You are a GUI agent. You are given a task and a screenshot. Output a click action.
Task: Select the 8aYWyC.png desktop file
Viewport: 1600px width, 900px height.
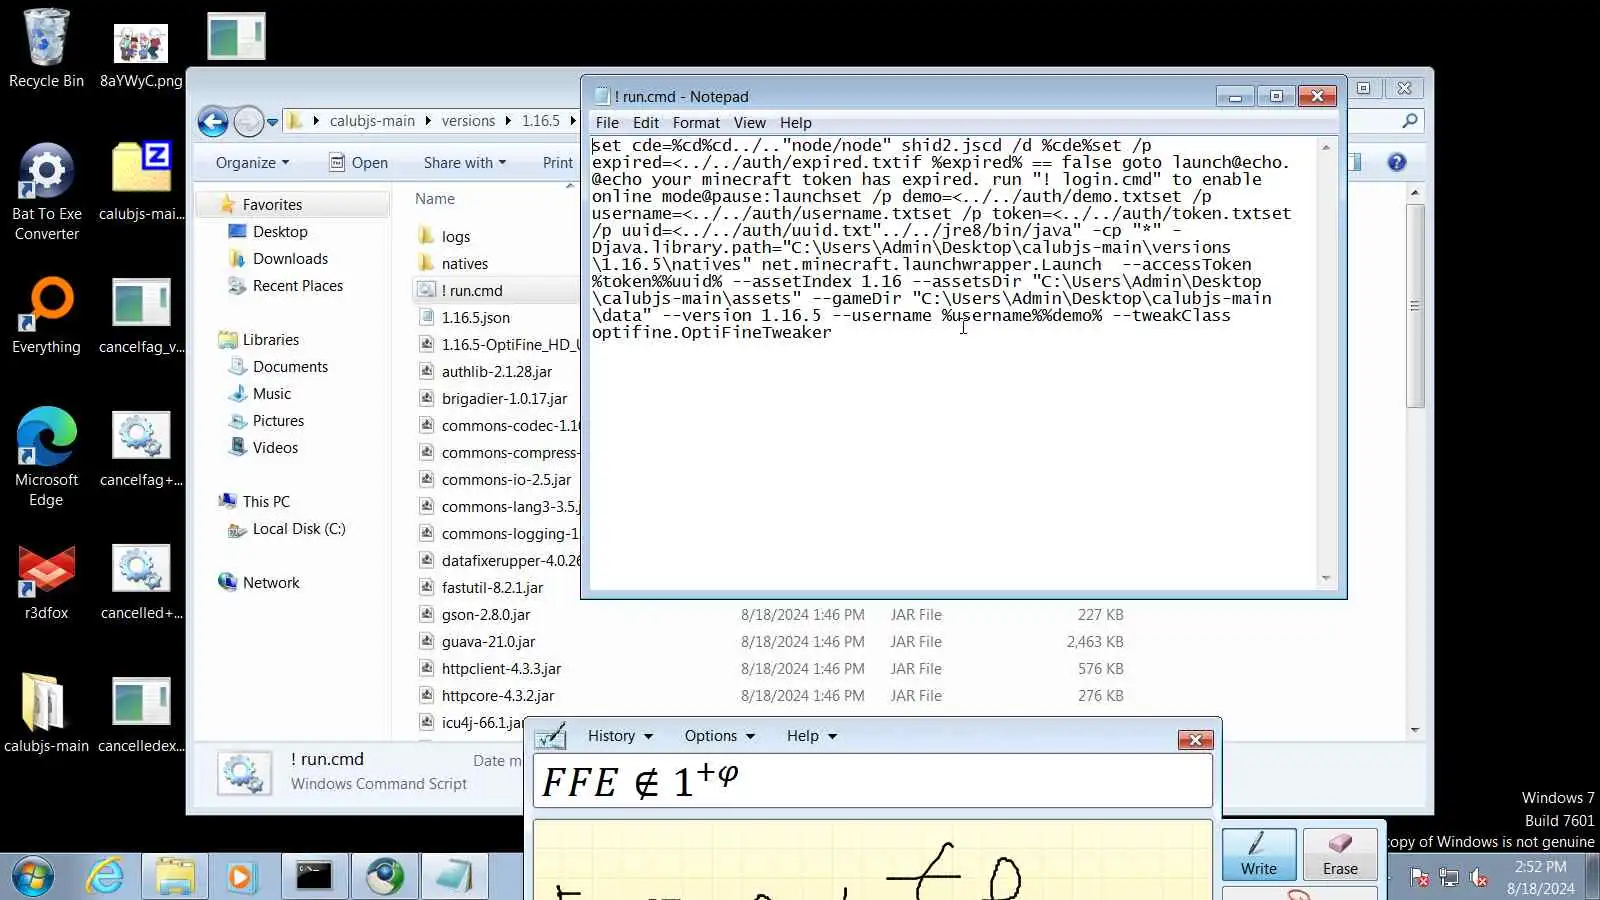[141, 56]
